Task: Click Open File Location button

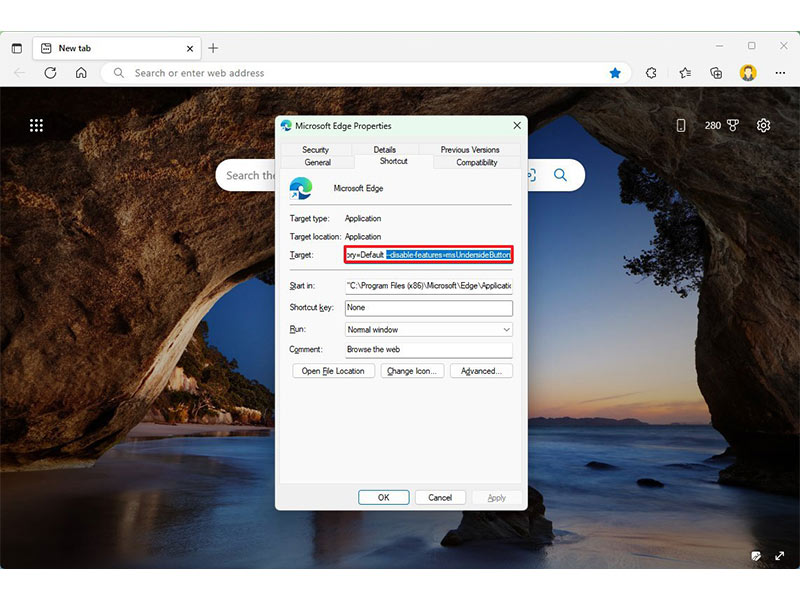Action: [x=333, y=371]
